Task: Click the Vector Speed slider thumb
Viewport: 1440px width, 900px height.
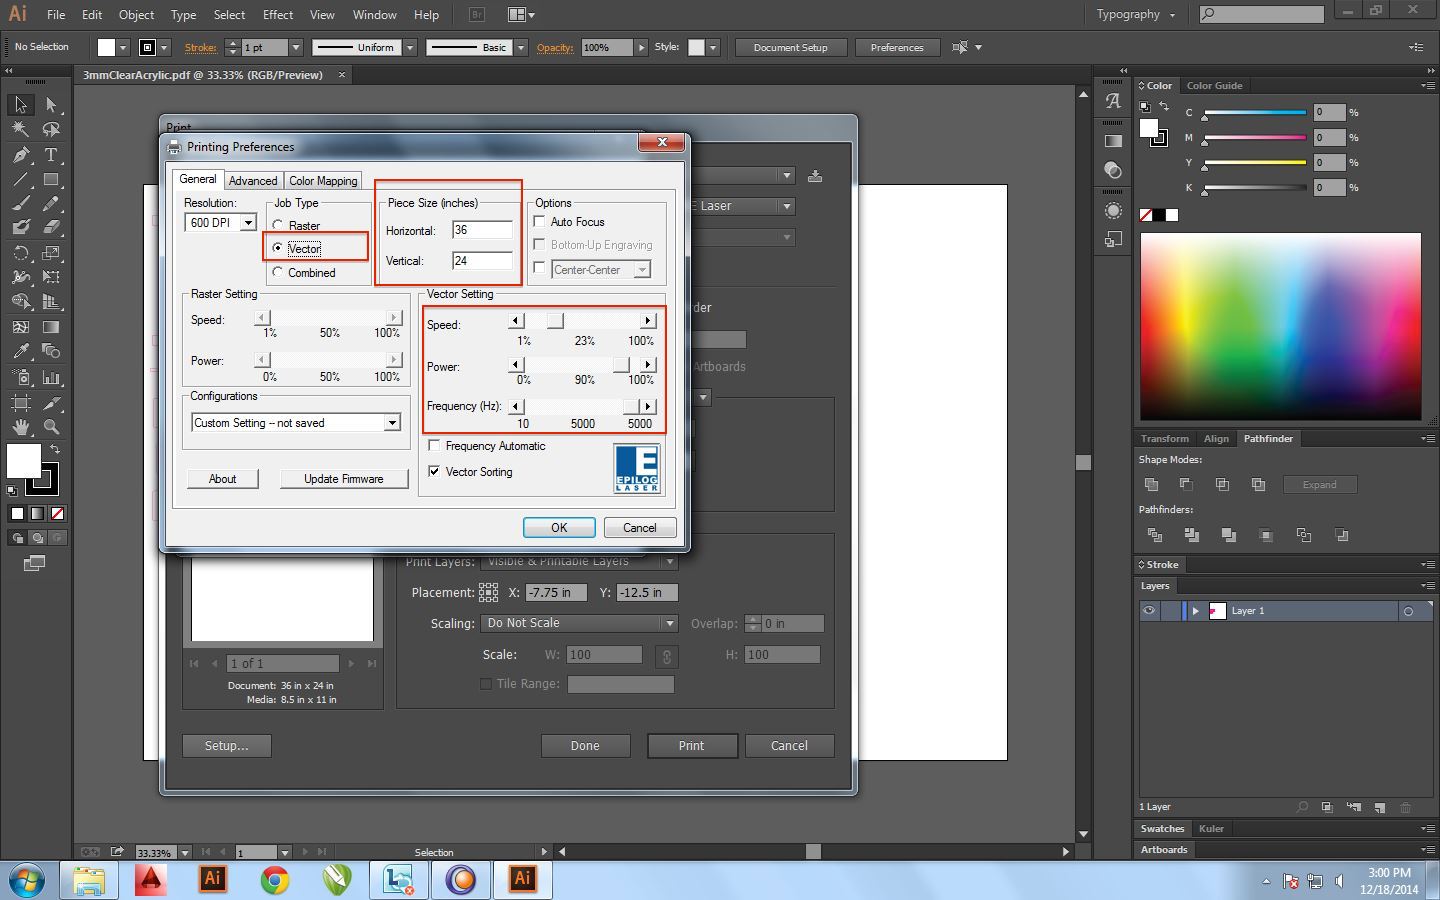Action: click(x=555, y=321)
